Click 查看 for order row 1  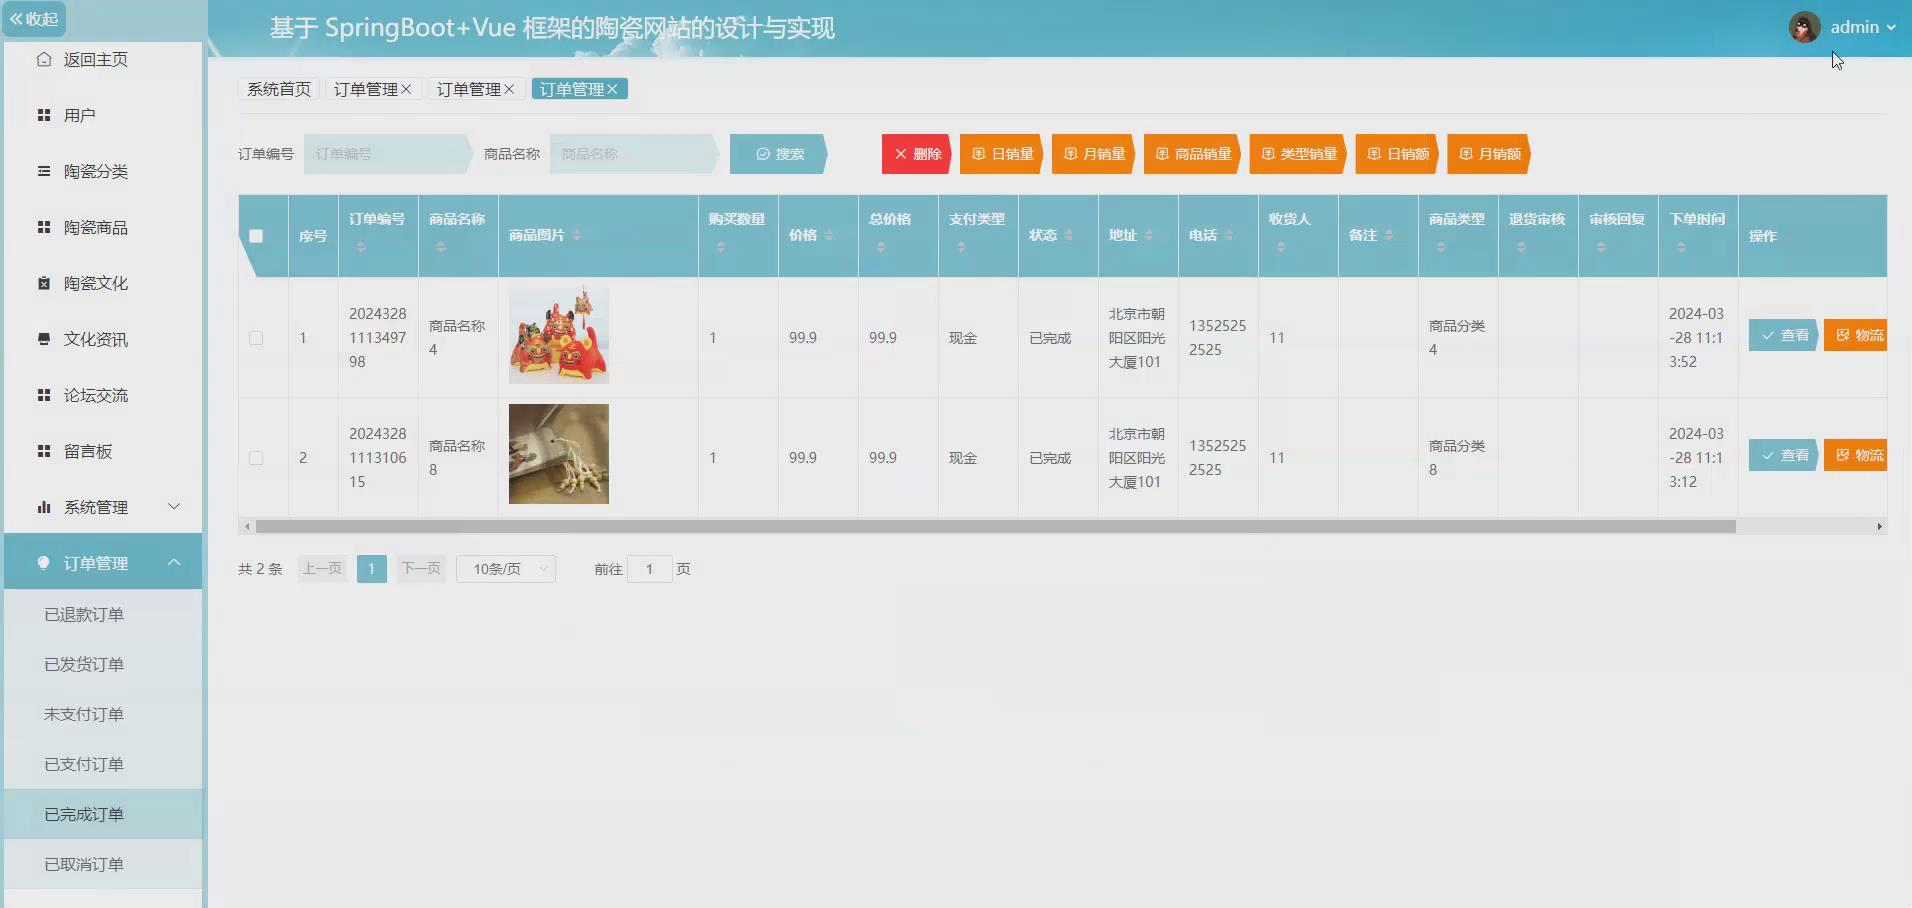[x=1784, y=335]
